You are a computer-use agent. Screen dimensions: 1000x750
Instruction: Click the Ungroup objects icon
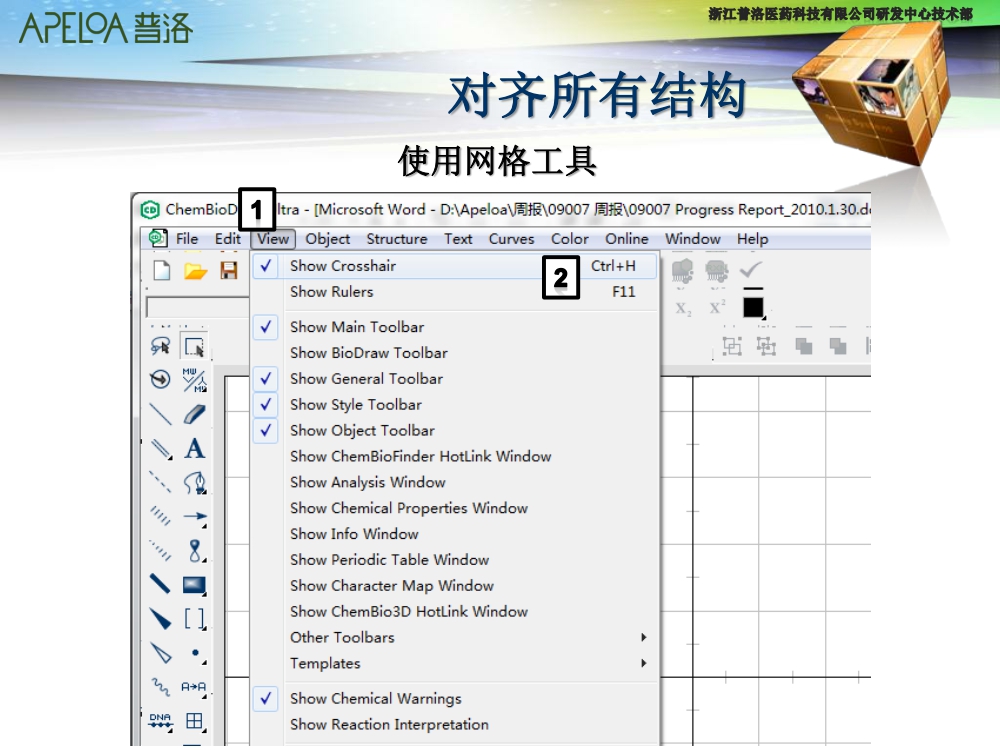coord(766,346)
